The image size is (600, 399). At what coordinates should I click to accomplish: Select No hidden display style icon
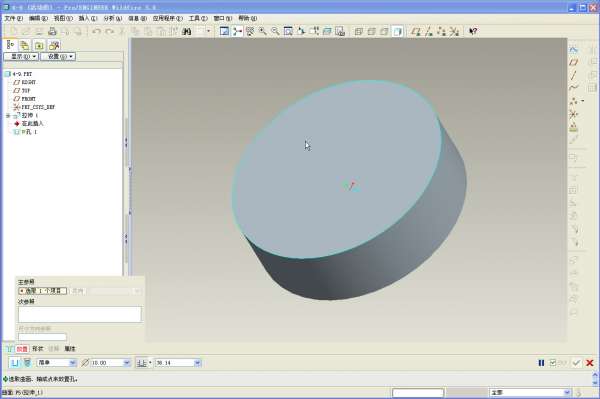pos(385,31)
